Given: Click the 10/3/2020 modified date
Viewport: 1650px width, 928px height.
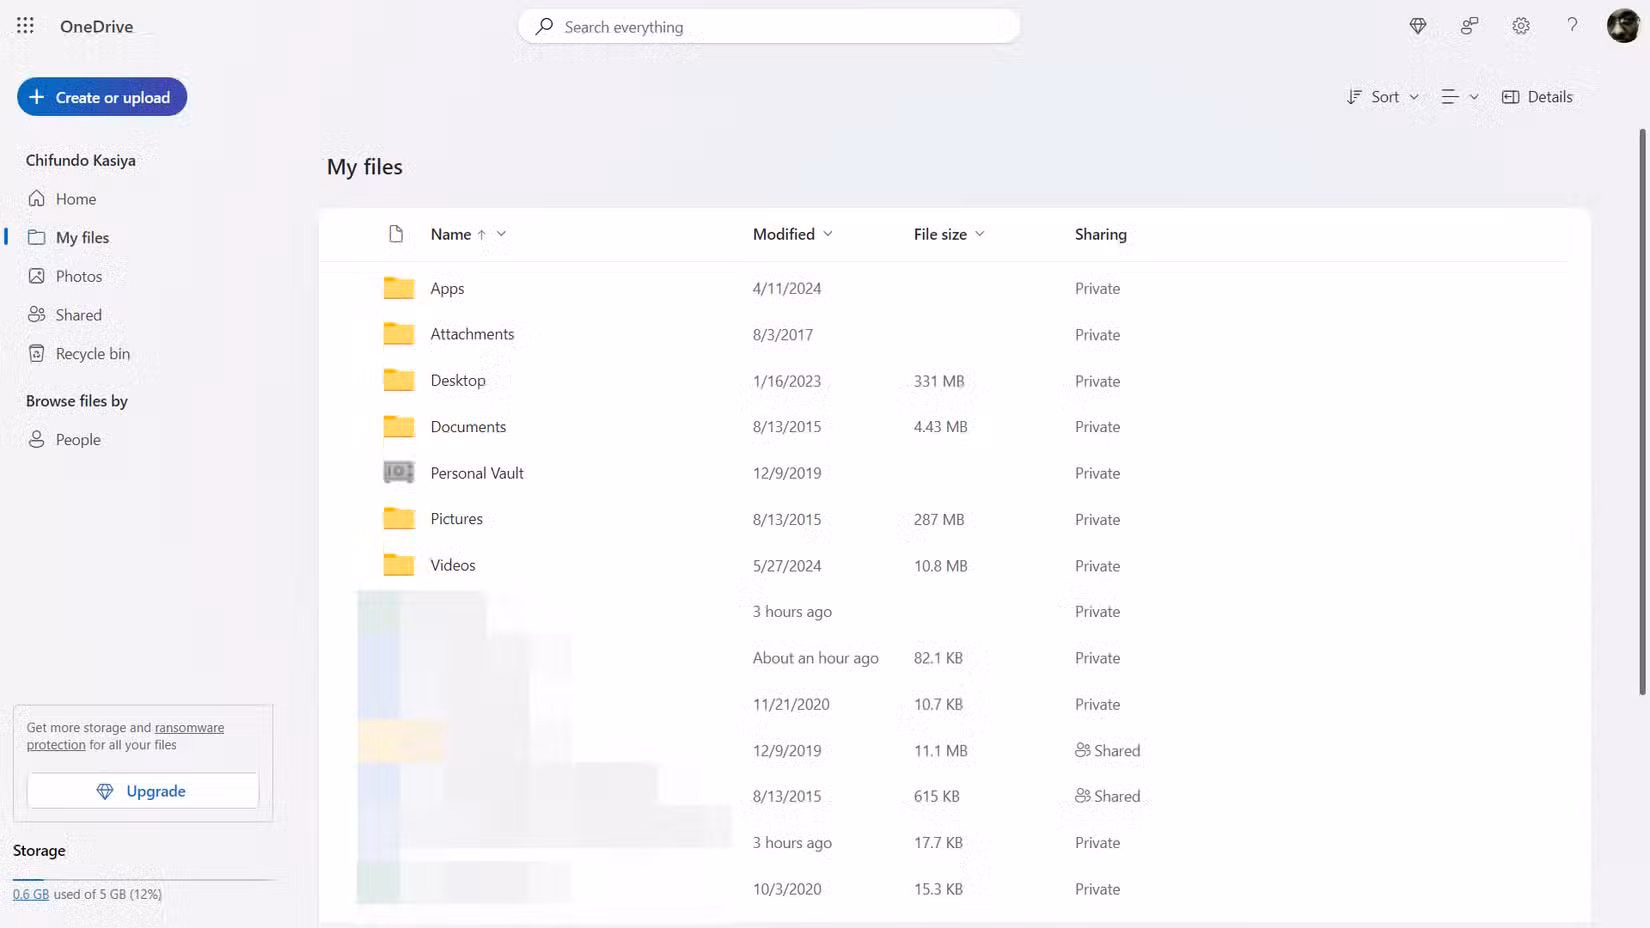Looking at the screenshot, I should point(787,889).
